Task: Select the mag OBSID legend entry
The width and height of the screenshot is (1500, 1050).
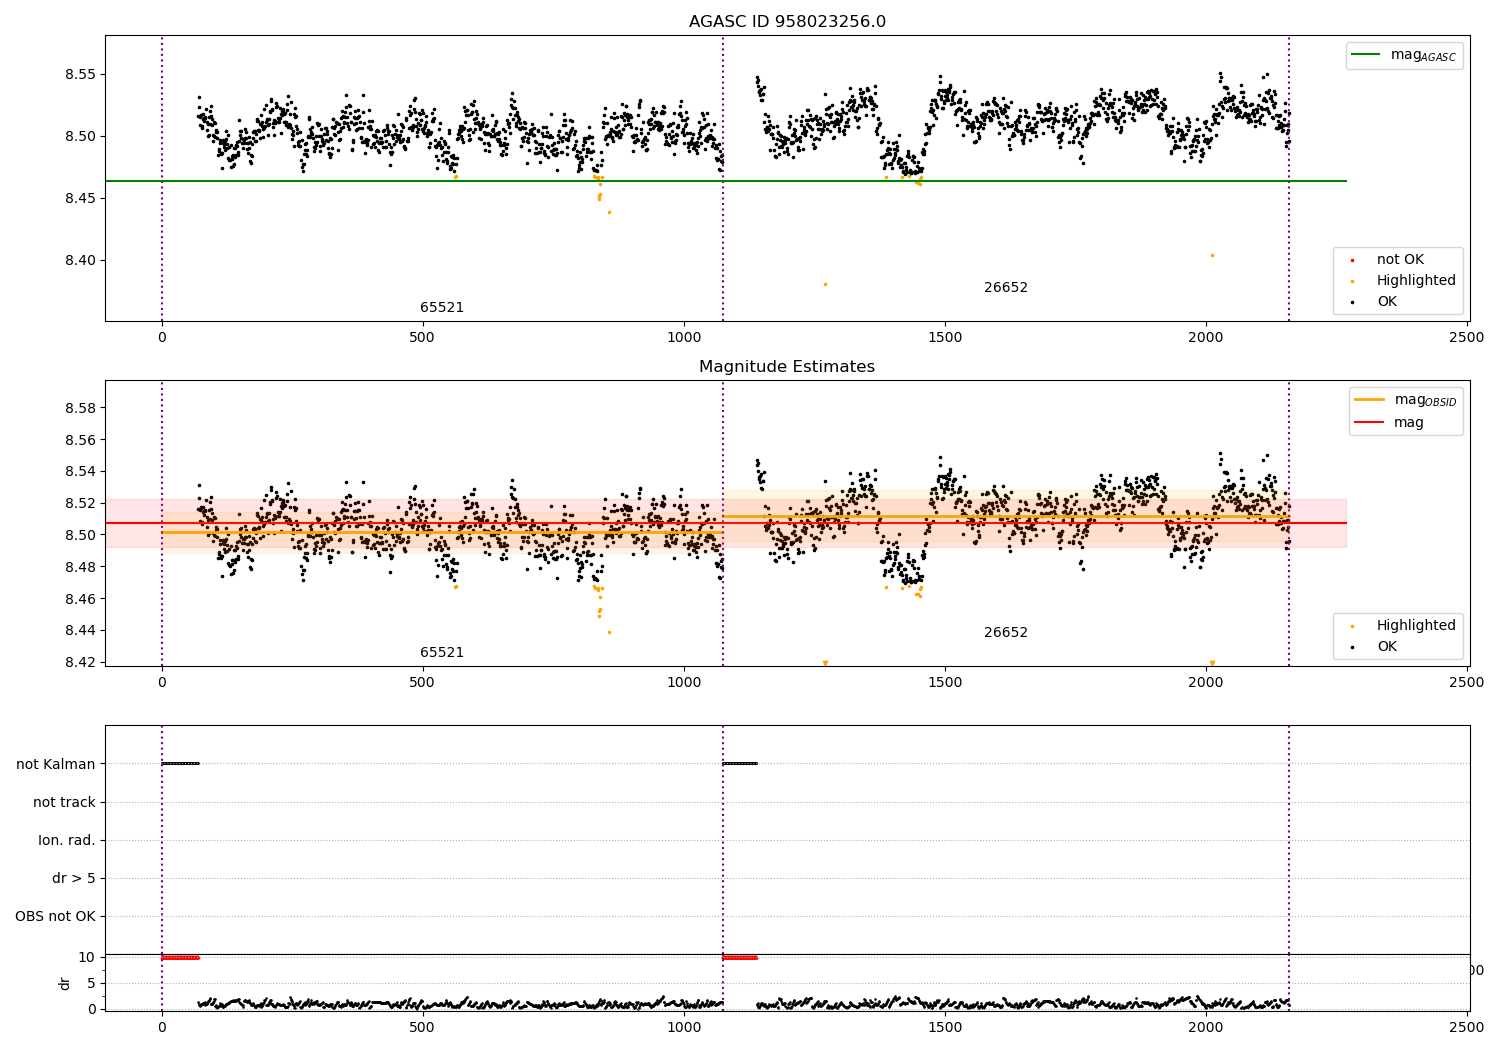Action: tap(1425, 401)
